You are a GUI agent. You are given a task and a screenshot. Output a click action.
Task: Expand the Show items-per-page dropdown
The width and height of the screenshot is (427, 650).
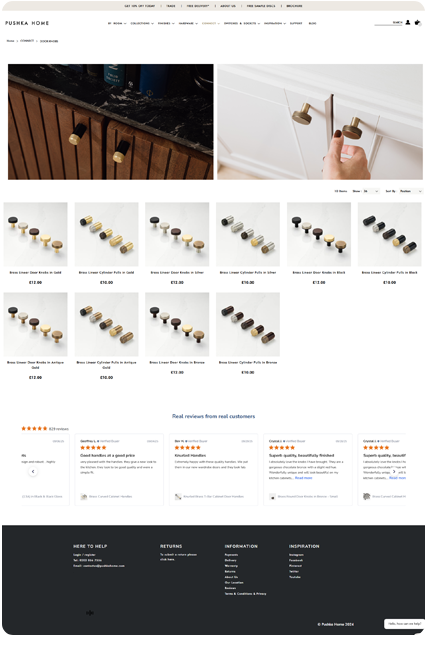point(371,191)
